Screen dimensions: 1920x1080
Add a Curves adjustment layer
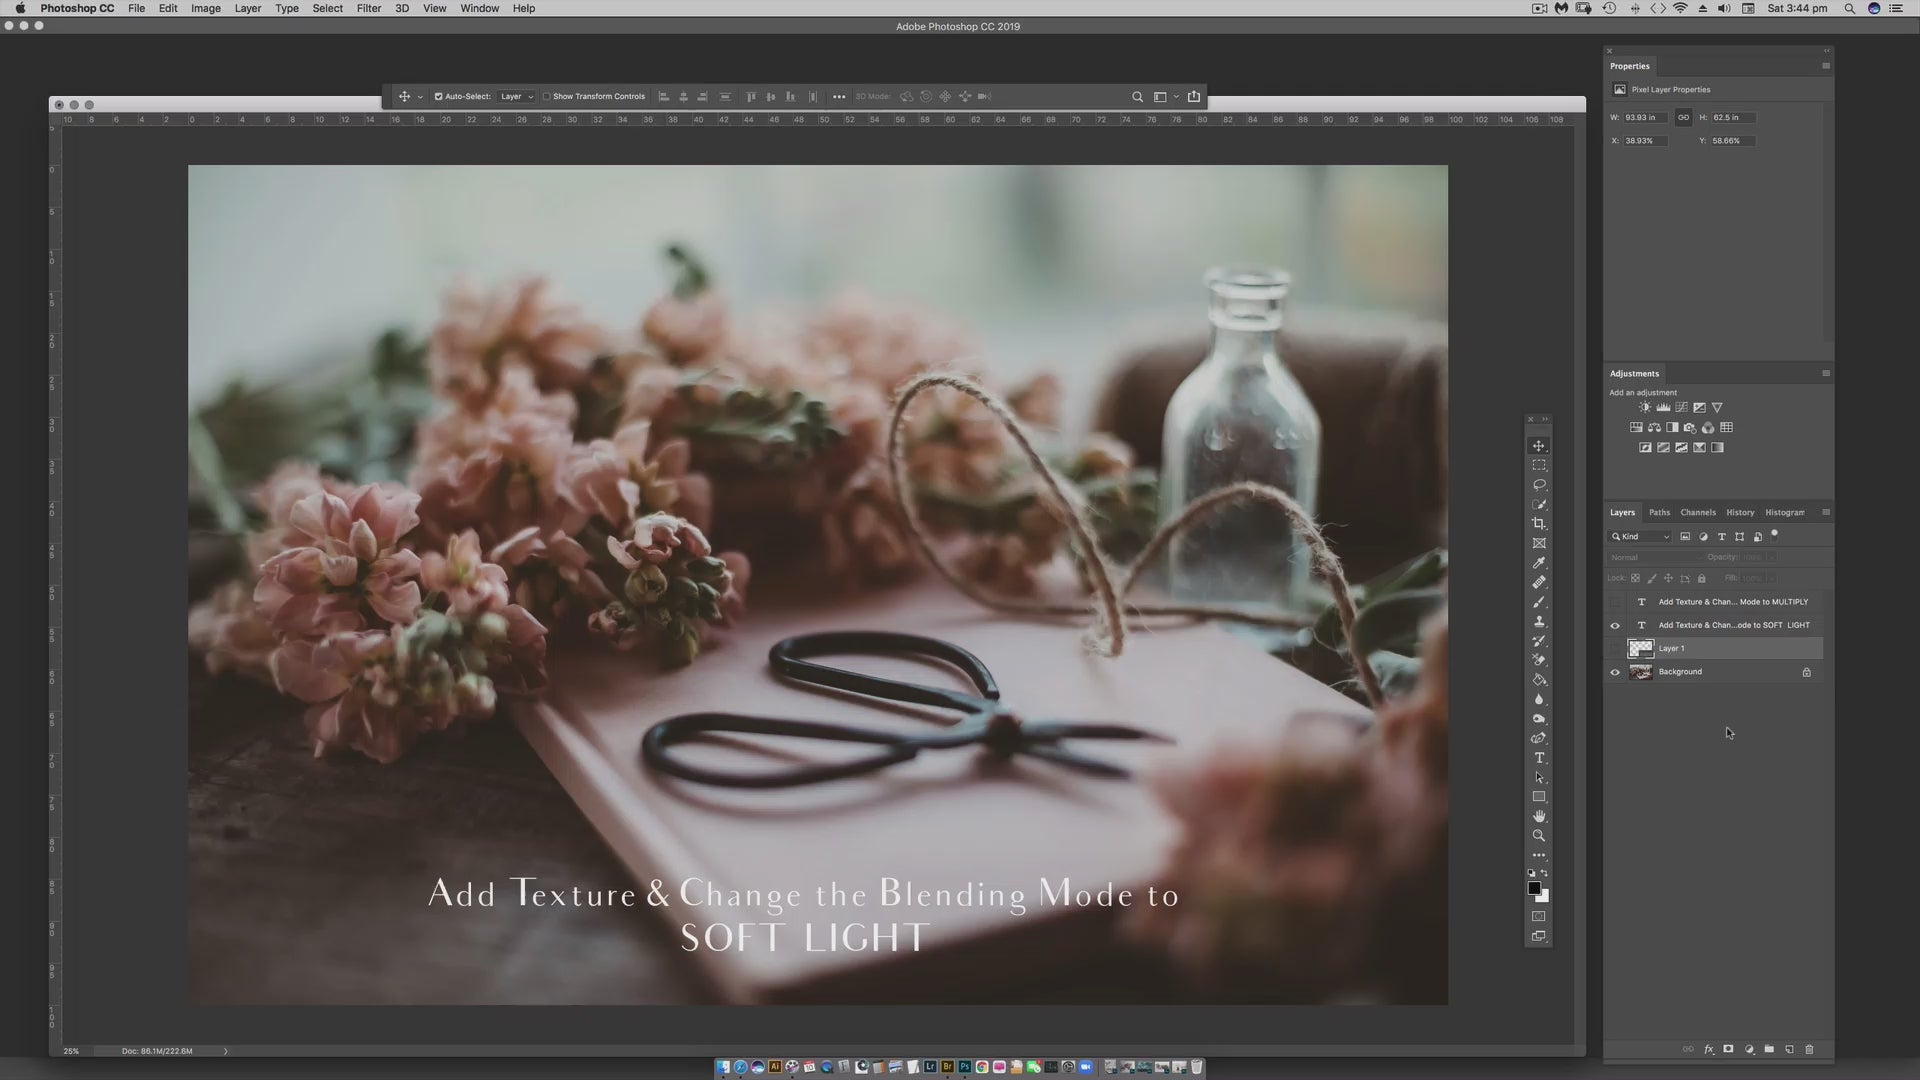[x=1681, y=407]
